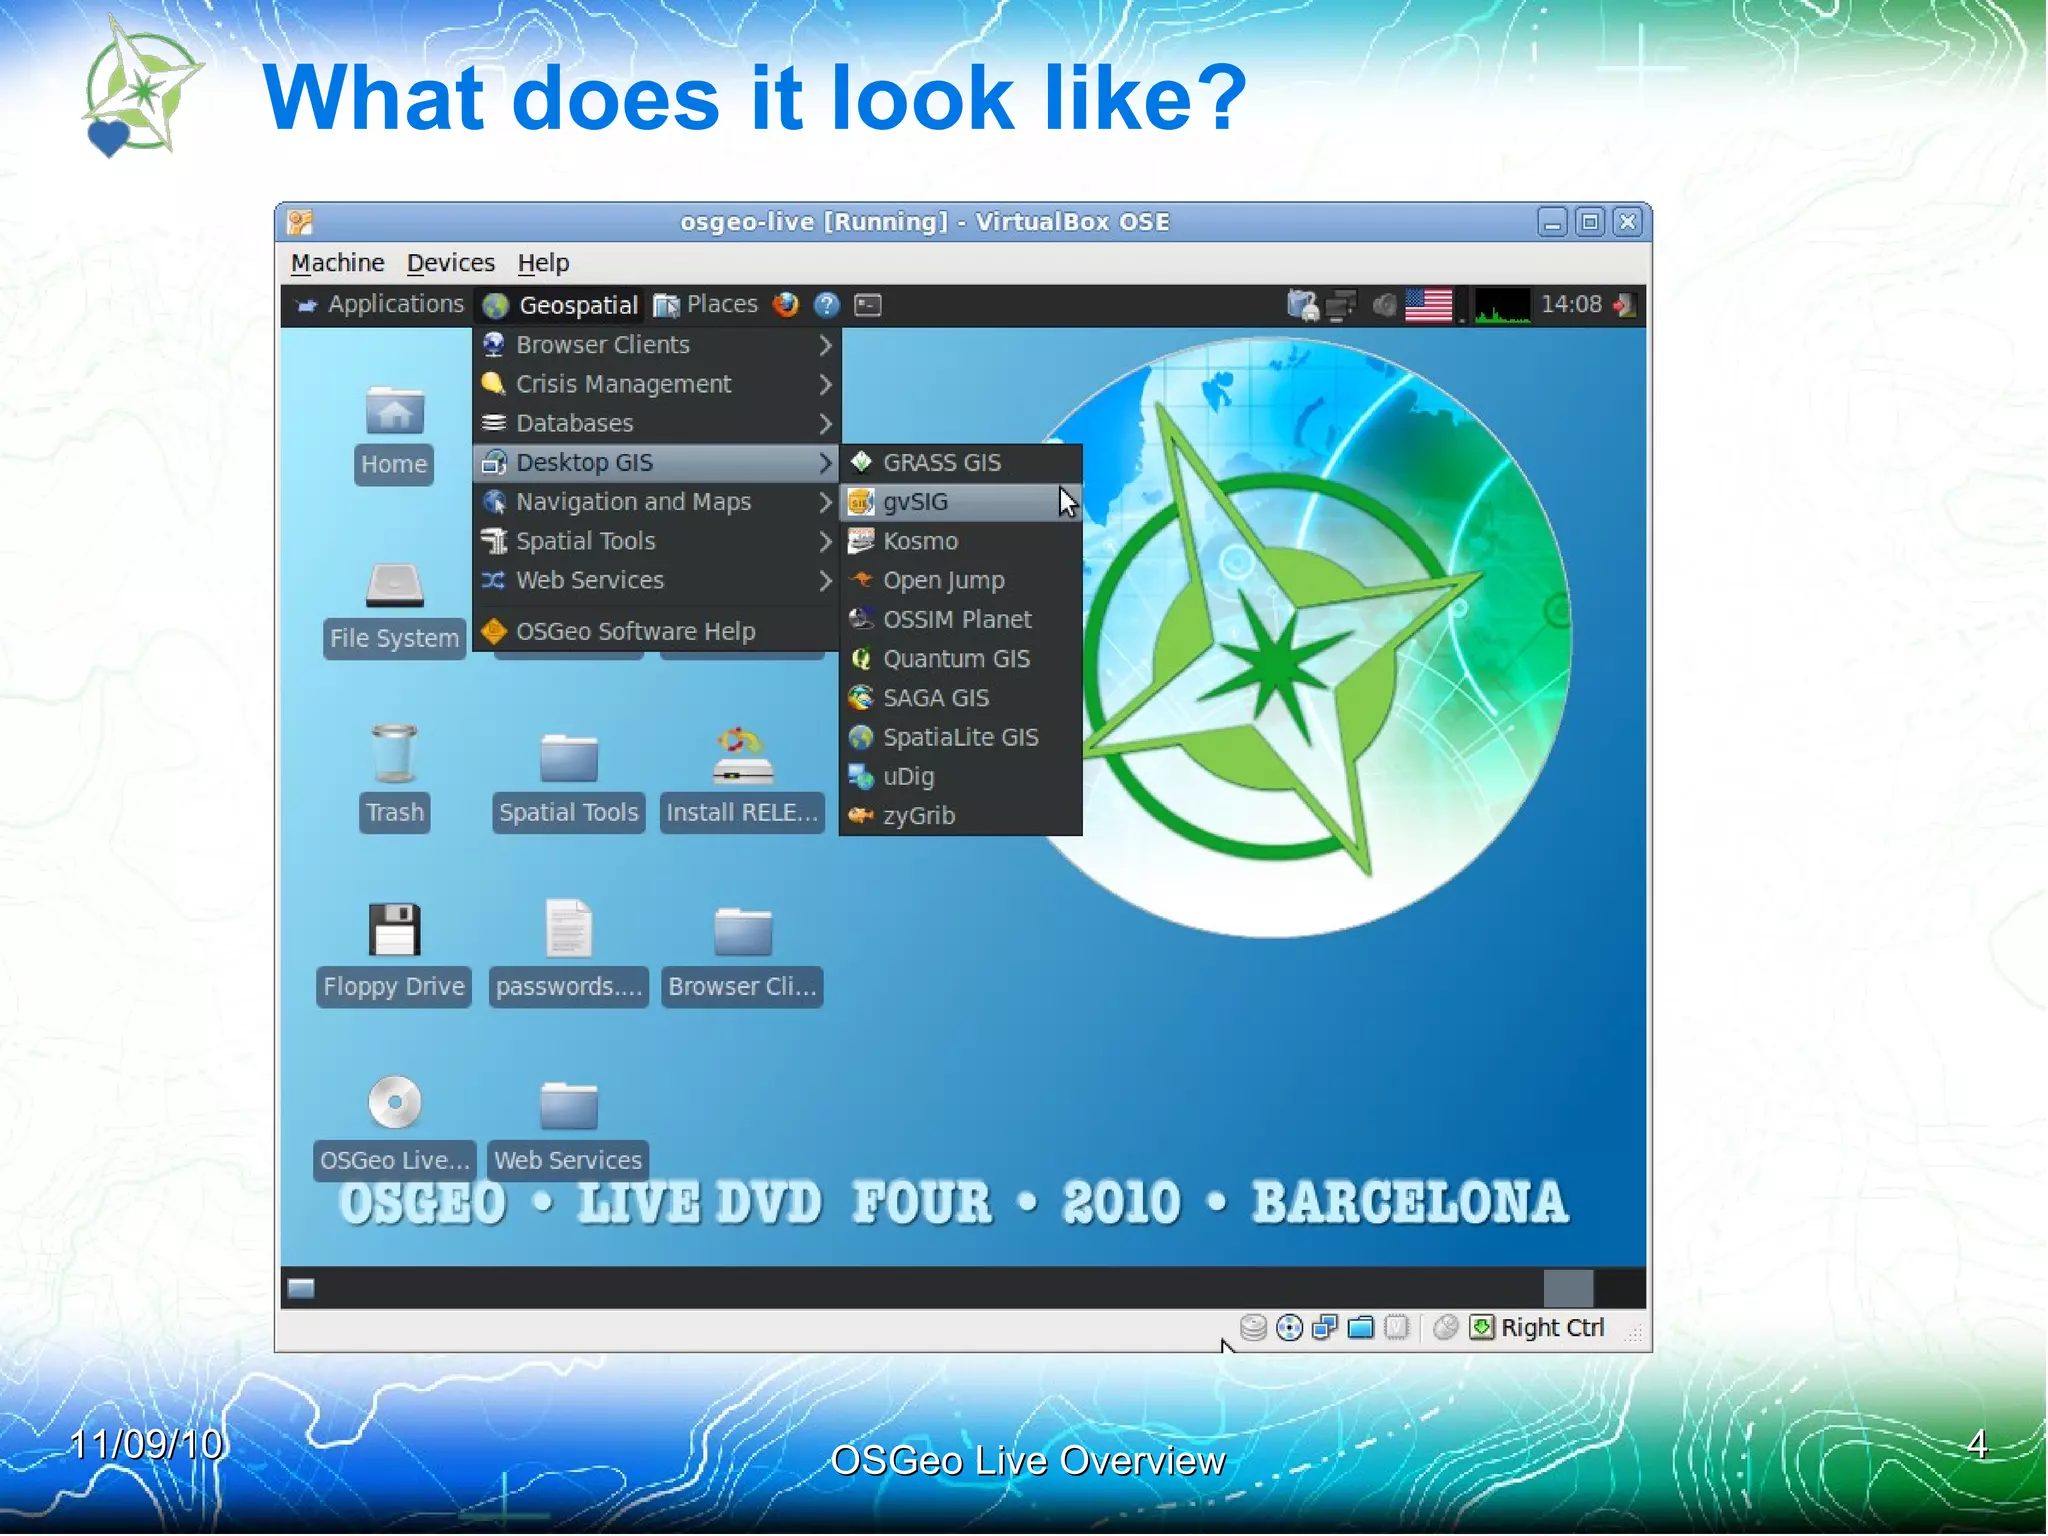This screenshot has width=2048, height=1536.
Task: Launch Open Jump from the submenu
Action: point(961,580)
